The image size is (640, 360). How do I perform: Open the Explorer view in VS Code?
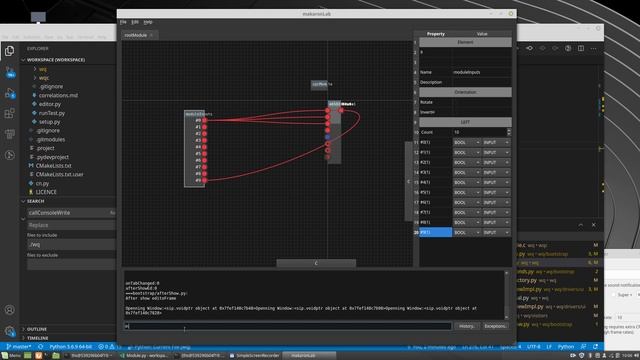pyautogui.click(x=9, y=51)
